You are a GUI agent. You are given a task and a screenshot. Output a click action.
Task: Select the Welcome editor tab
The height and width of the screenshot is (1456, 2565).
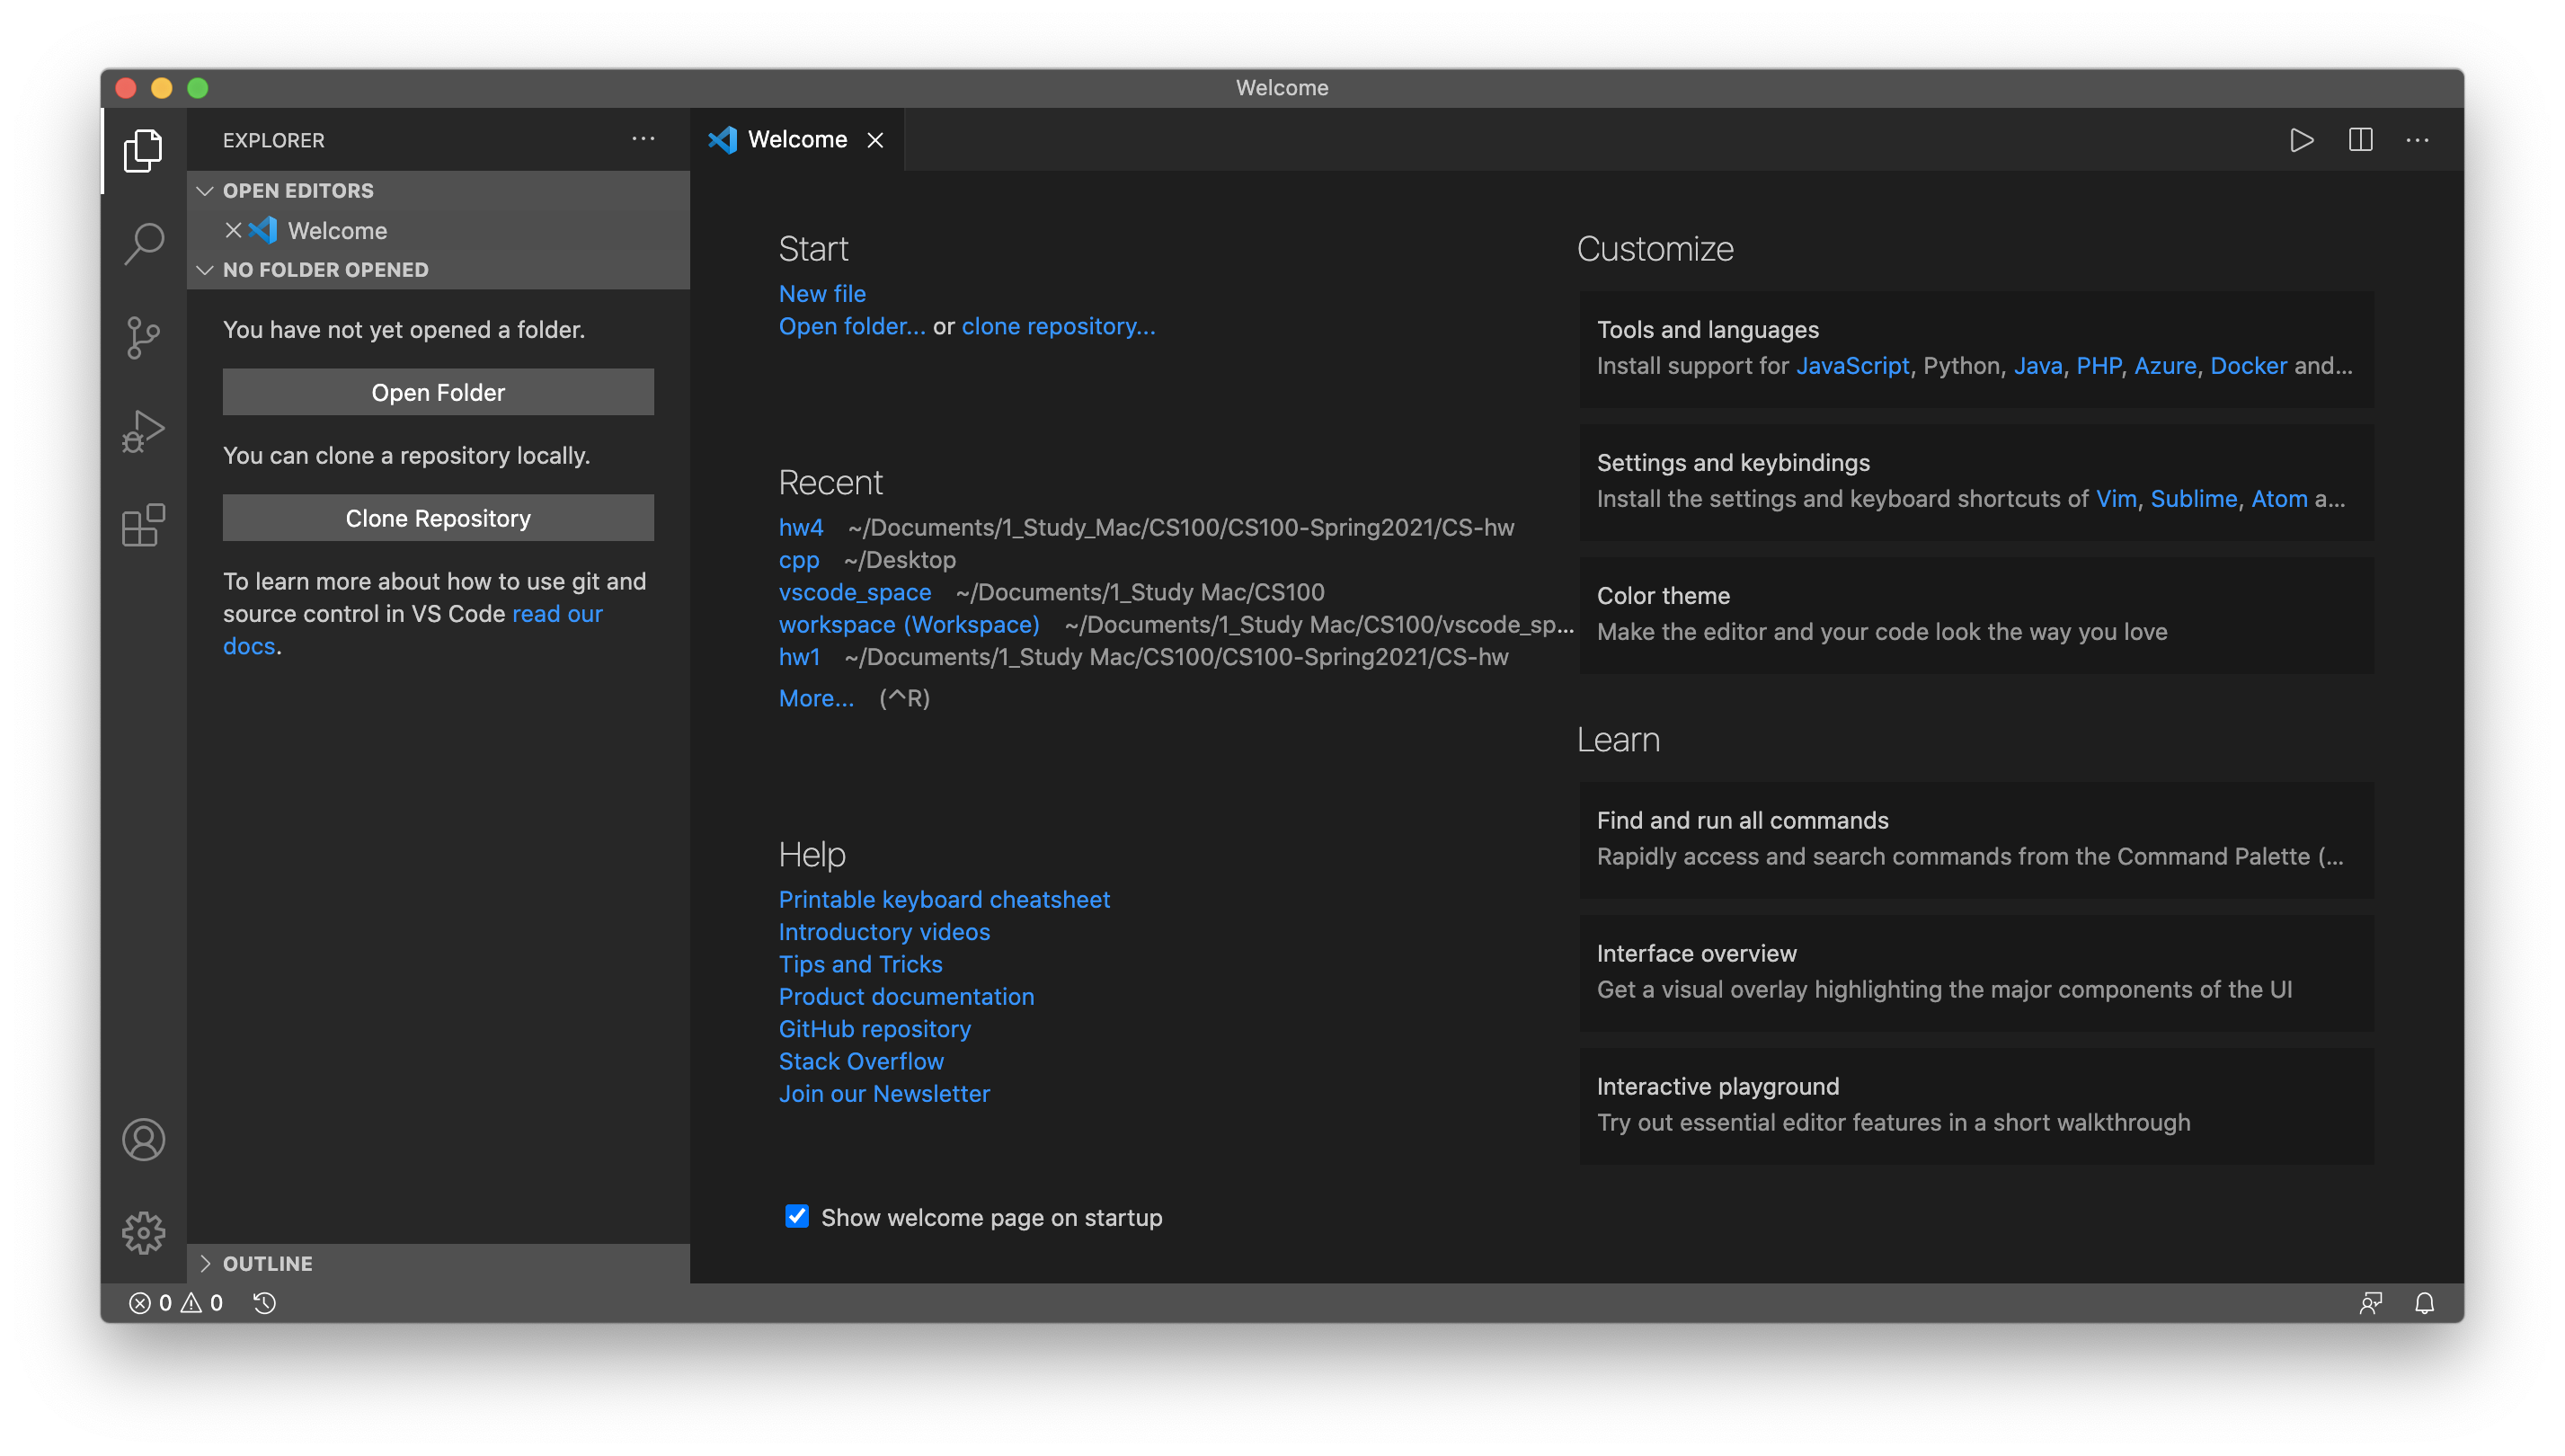[796, 140]
